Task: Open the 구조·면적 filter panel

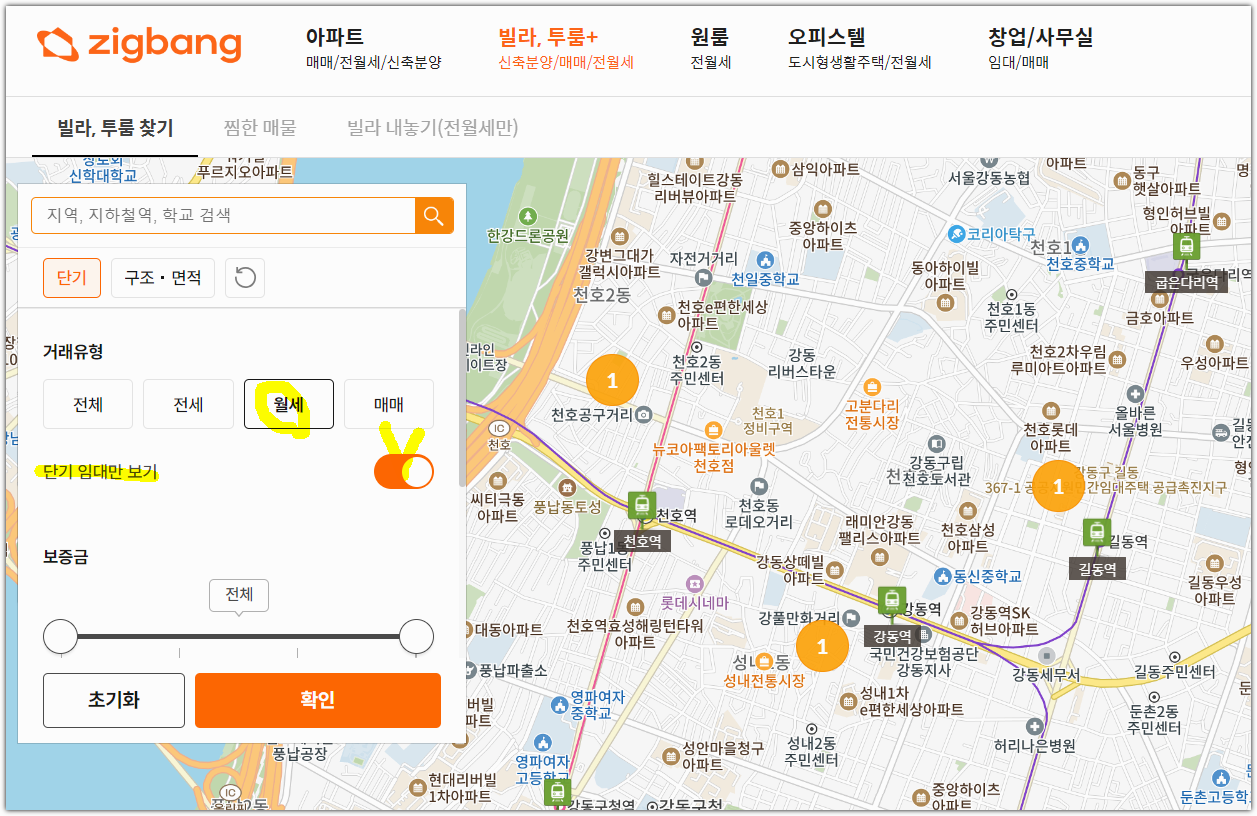Action: coord(162,277)
